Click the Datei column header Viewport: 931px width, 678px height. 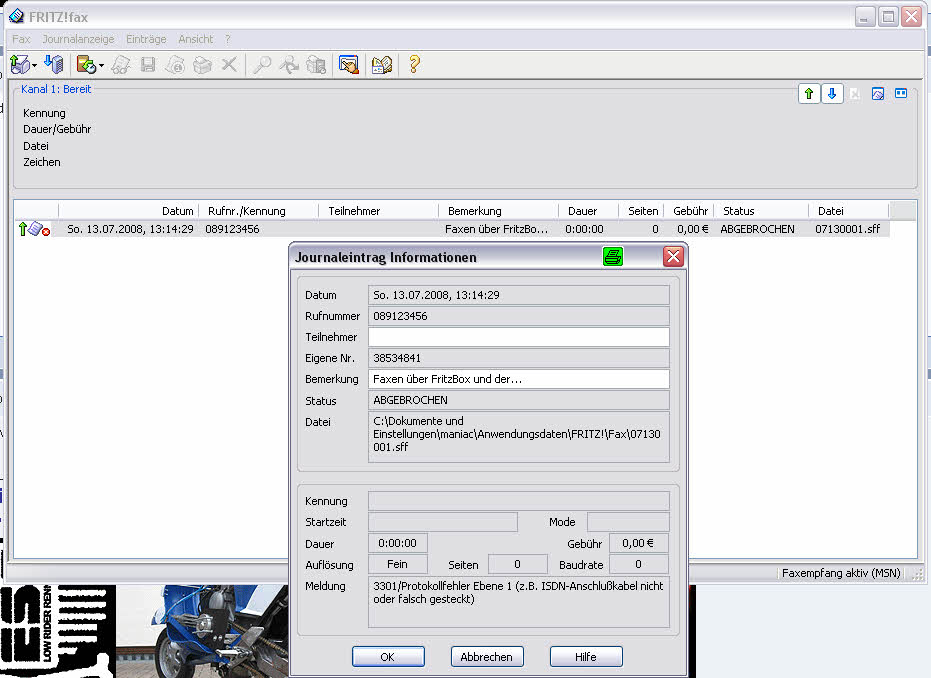pos(849,211)
